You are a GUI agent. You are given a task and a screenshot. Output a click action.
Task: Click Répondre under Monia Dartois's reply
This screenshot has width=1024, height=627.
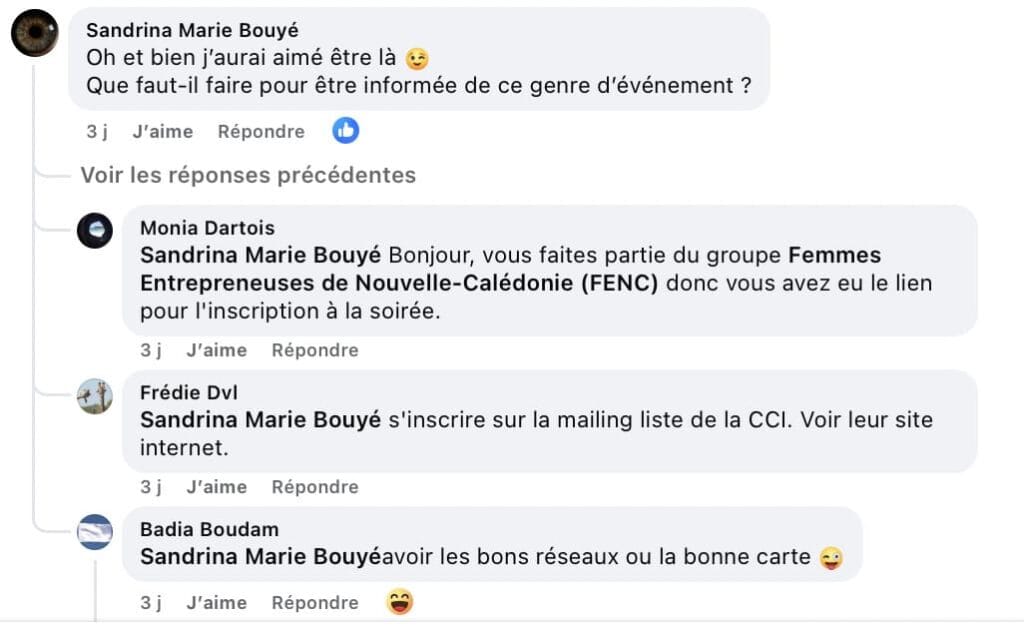point(315,350)
